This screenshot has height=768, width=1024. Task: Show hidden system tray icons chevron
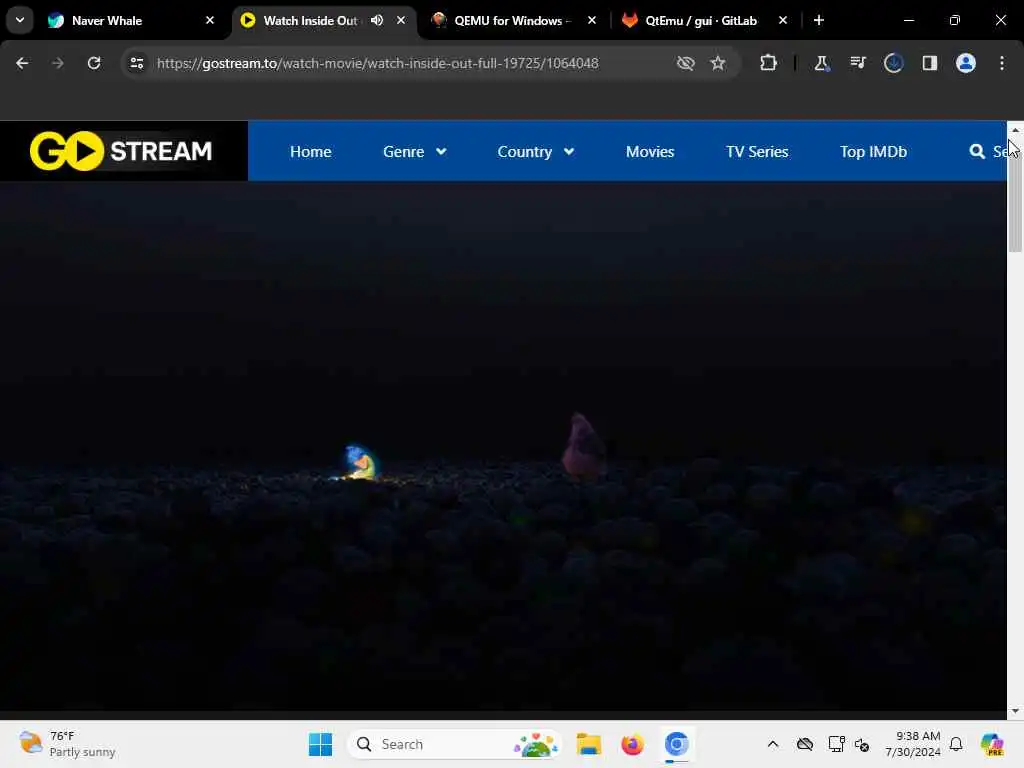click(773, 744)
